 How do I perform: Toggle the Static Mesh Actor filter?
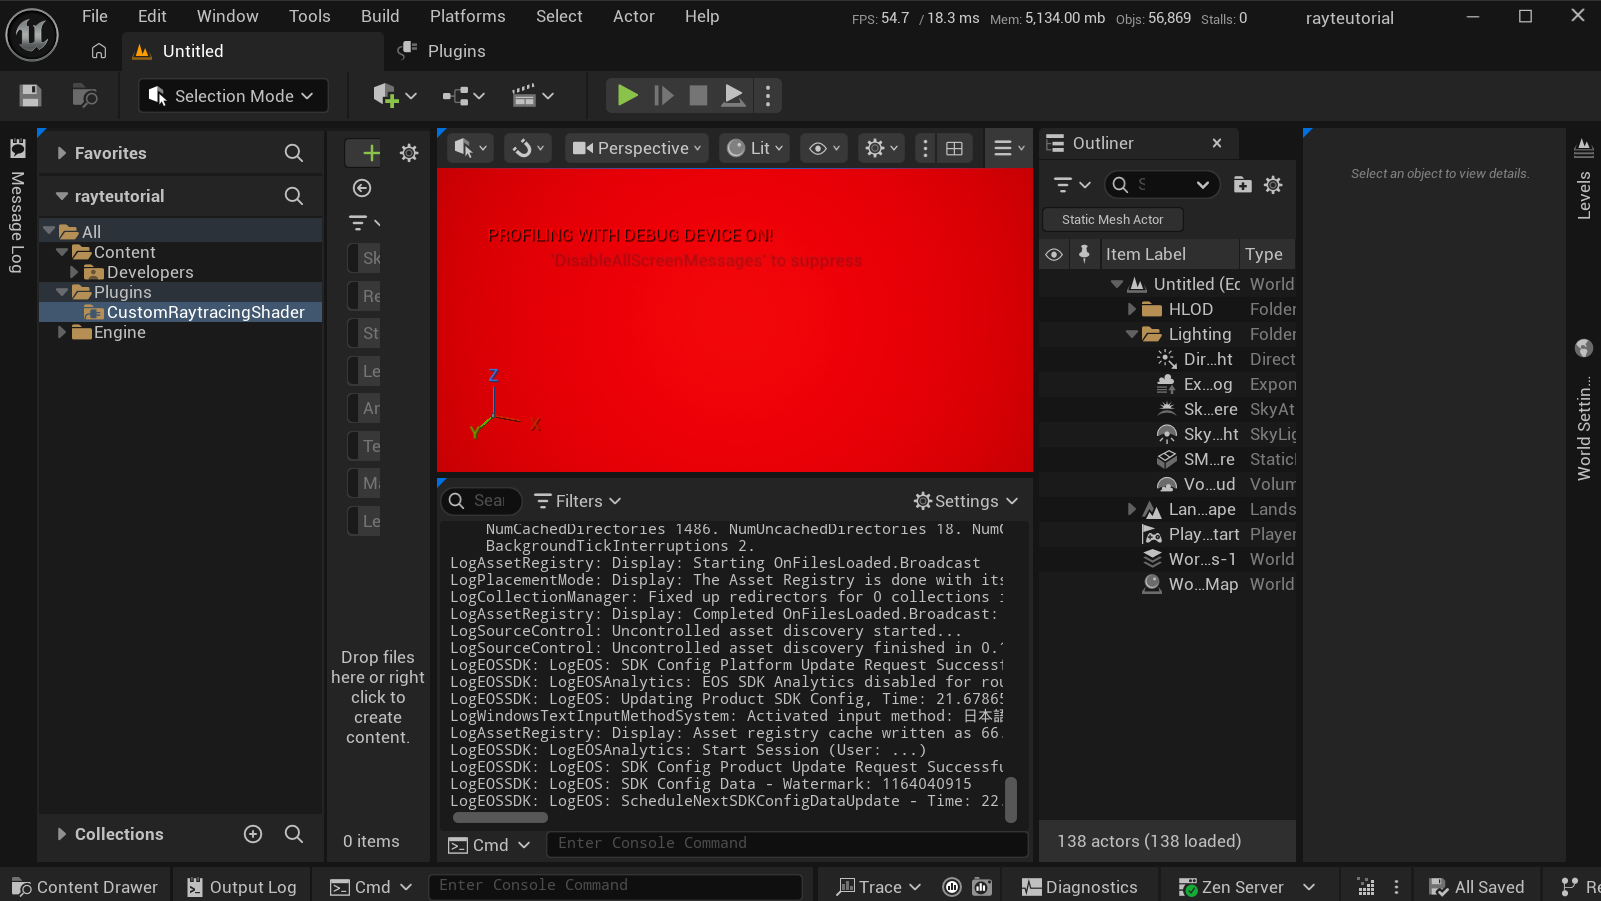tap(1112, 220)
